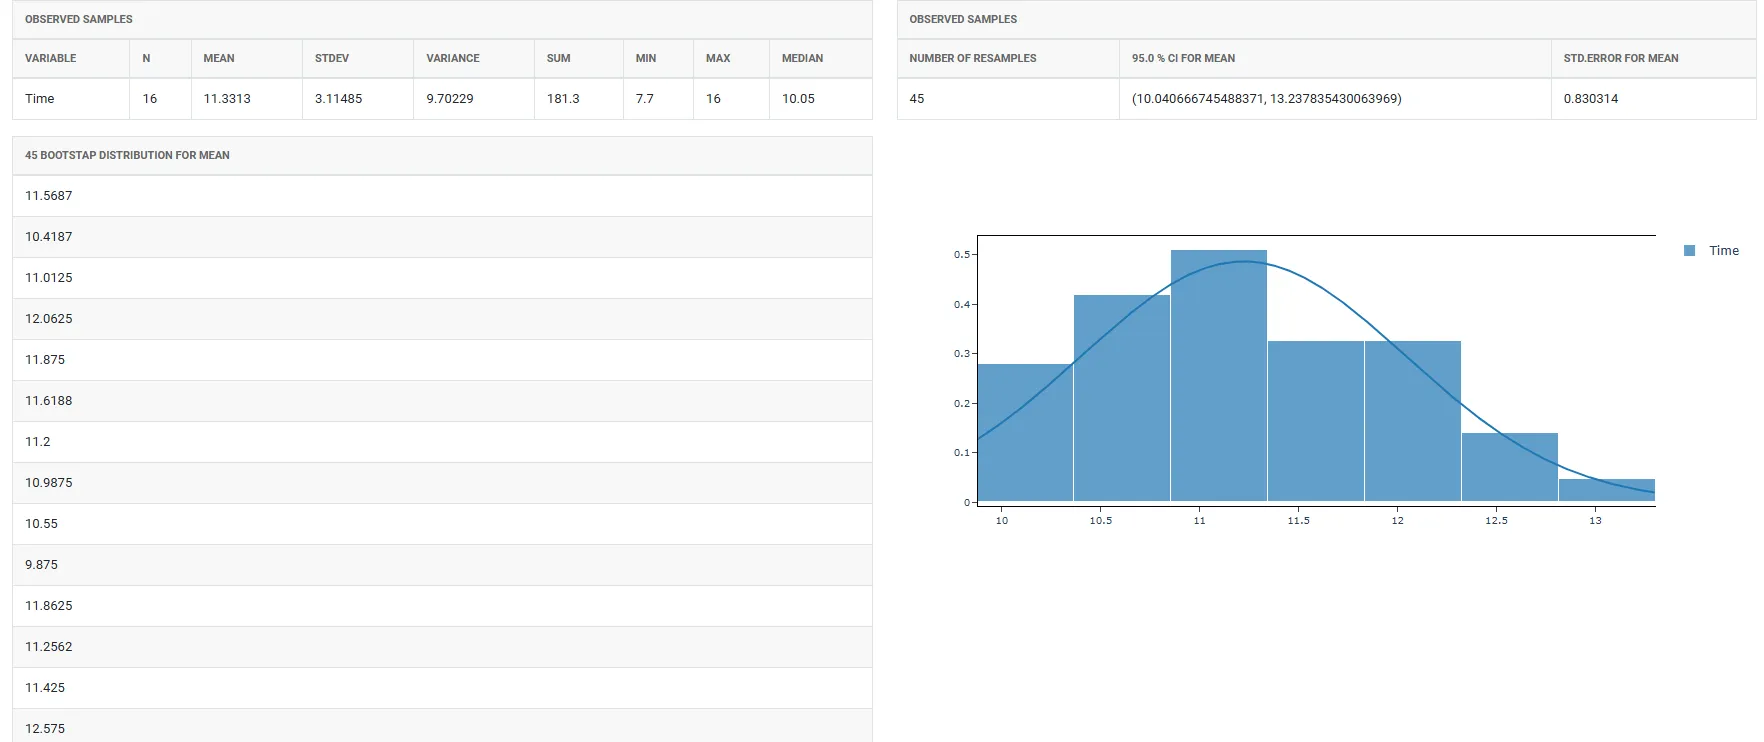Click the tallest histogram bar near 11
The image size is (1764, 742).
[x=1219, y=376]
